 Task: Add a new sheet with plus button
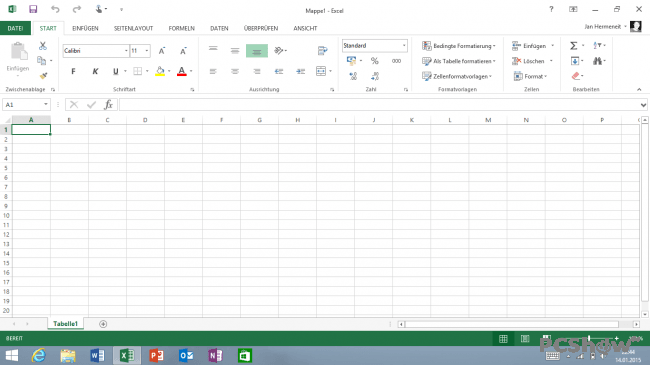pos(103,324)
